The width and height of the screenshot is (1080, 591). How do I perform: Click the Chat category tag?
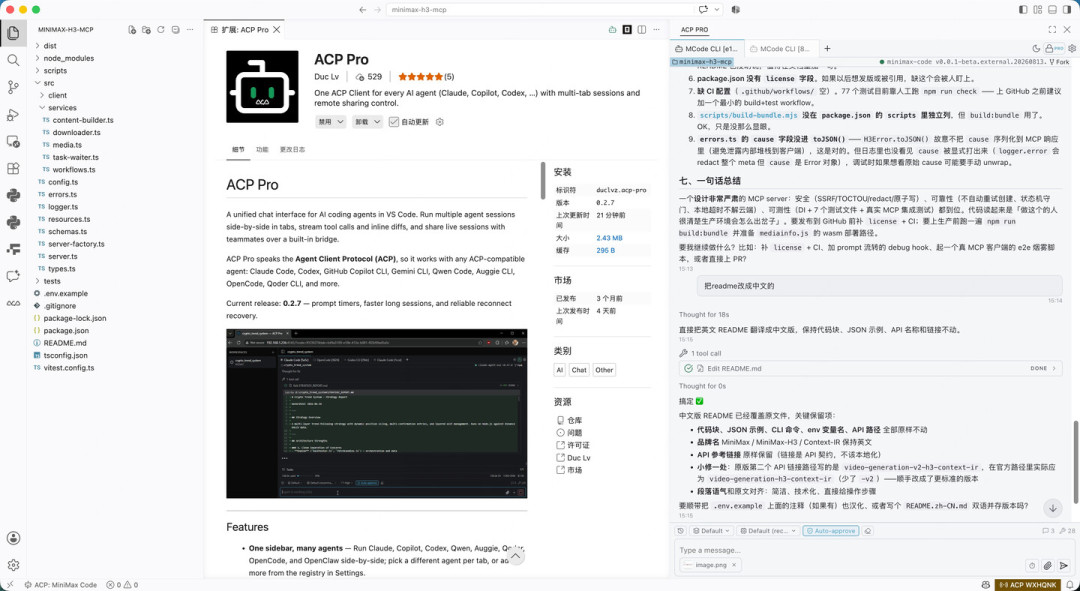click(x=579, y=370)
